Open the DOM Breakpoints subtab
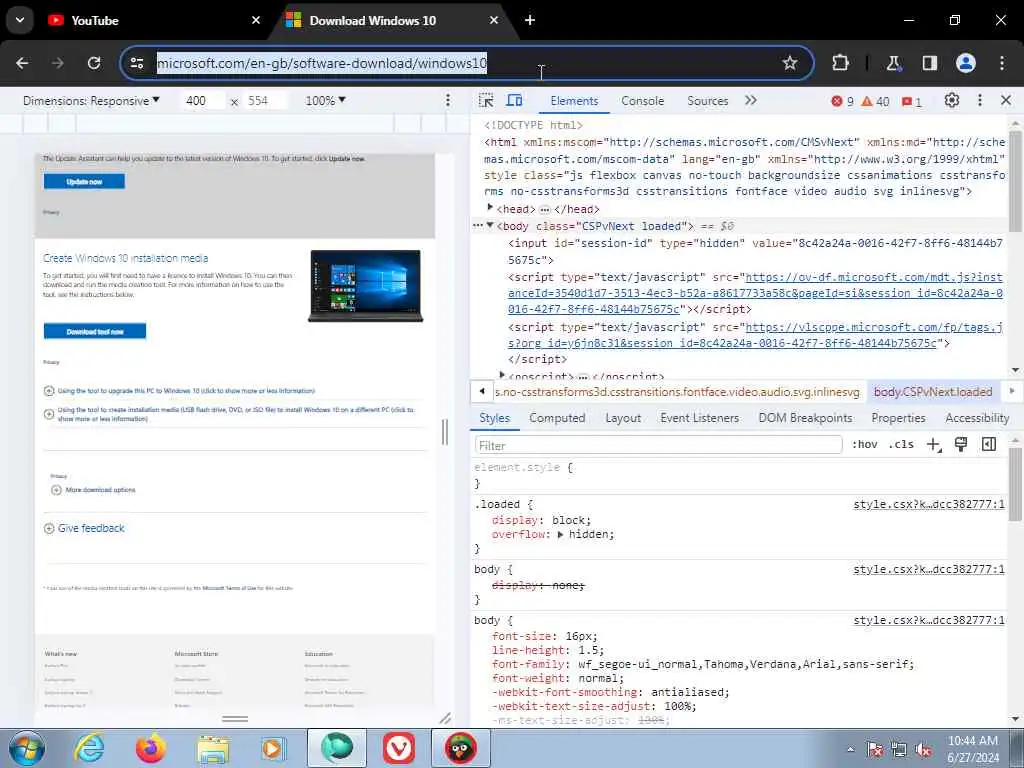This screenshot has height=768, width=1024. point(805,418)
